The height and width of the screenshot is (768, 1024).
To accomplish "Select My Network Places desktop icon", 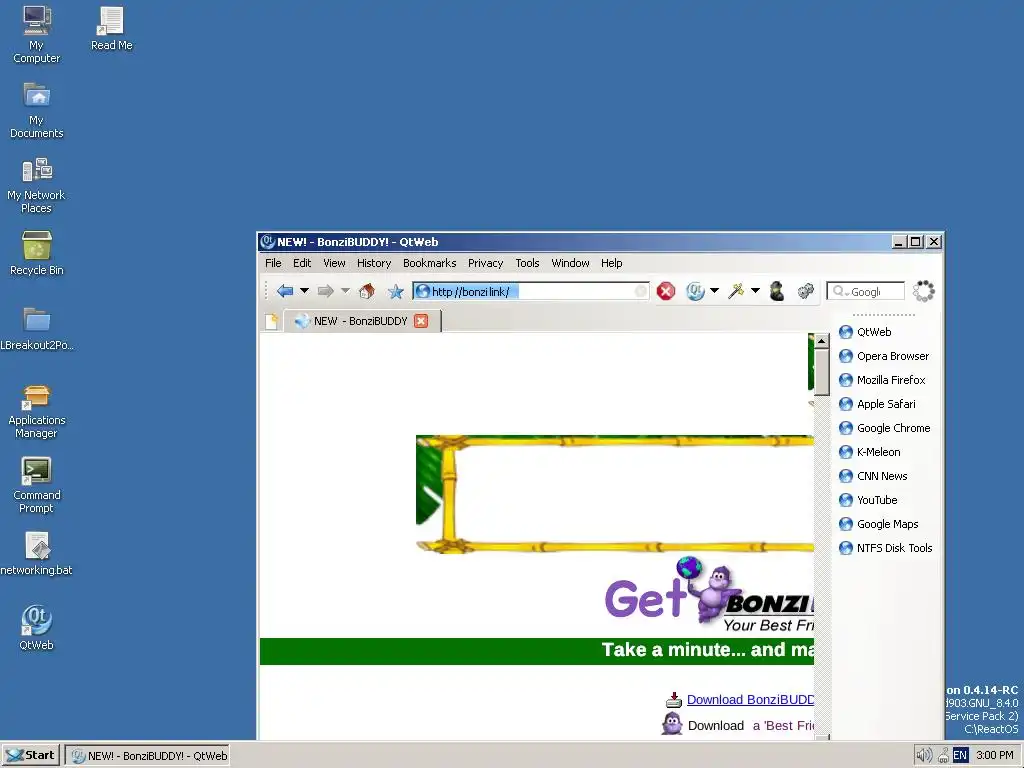I will pos(37,185).
